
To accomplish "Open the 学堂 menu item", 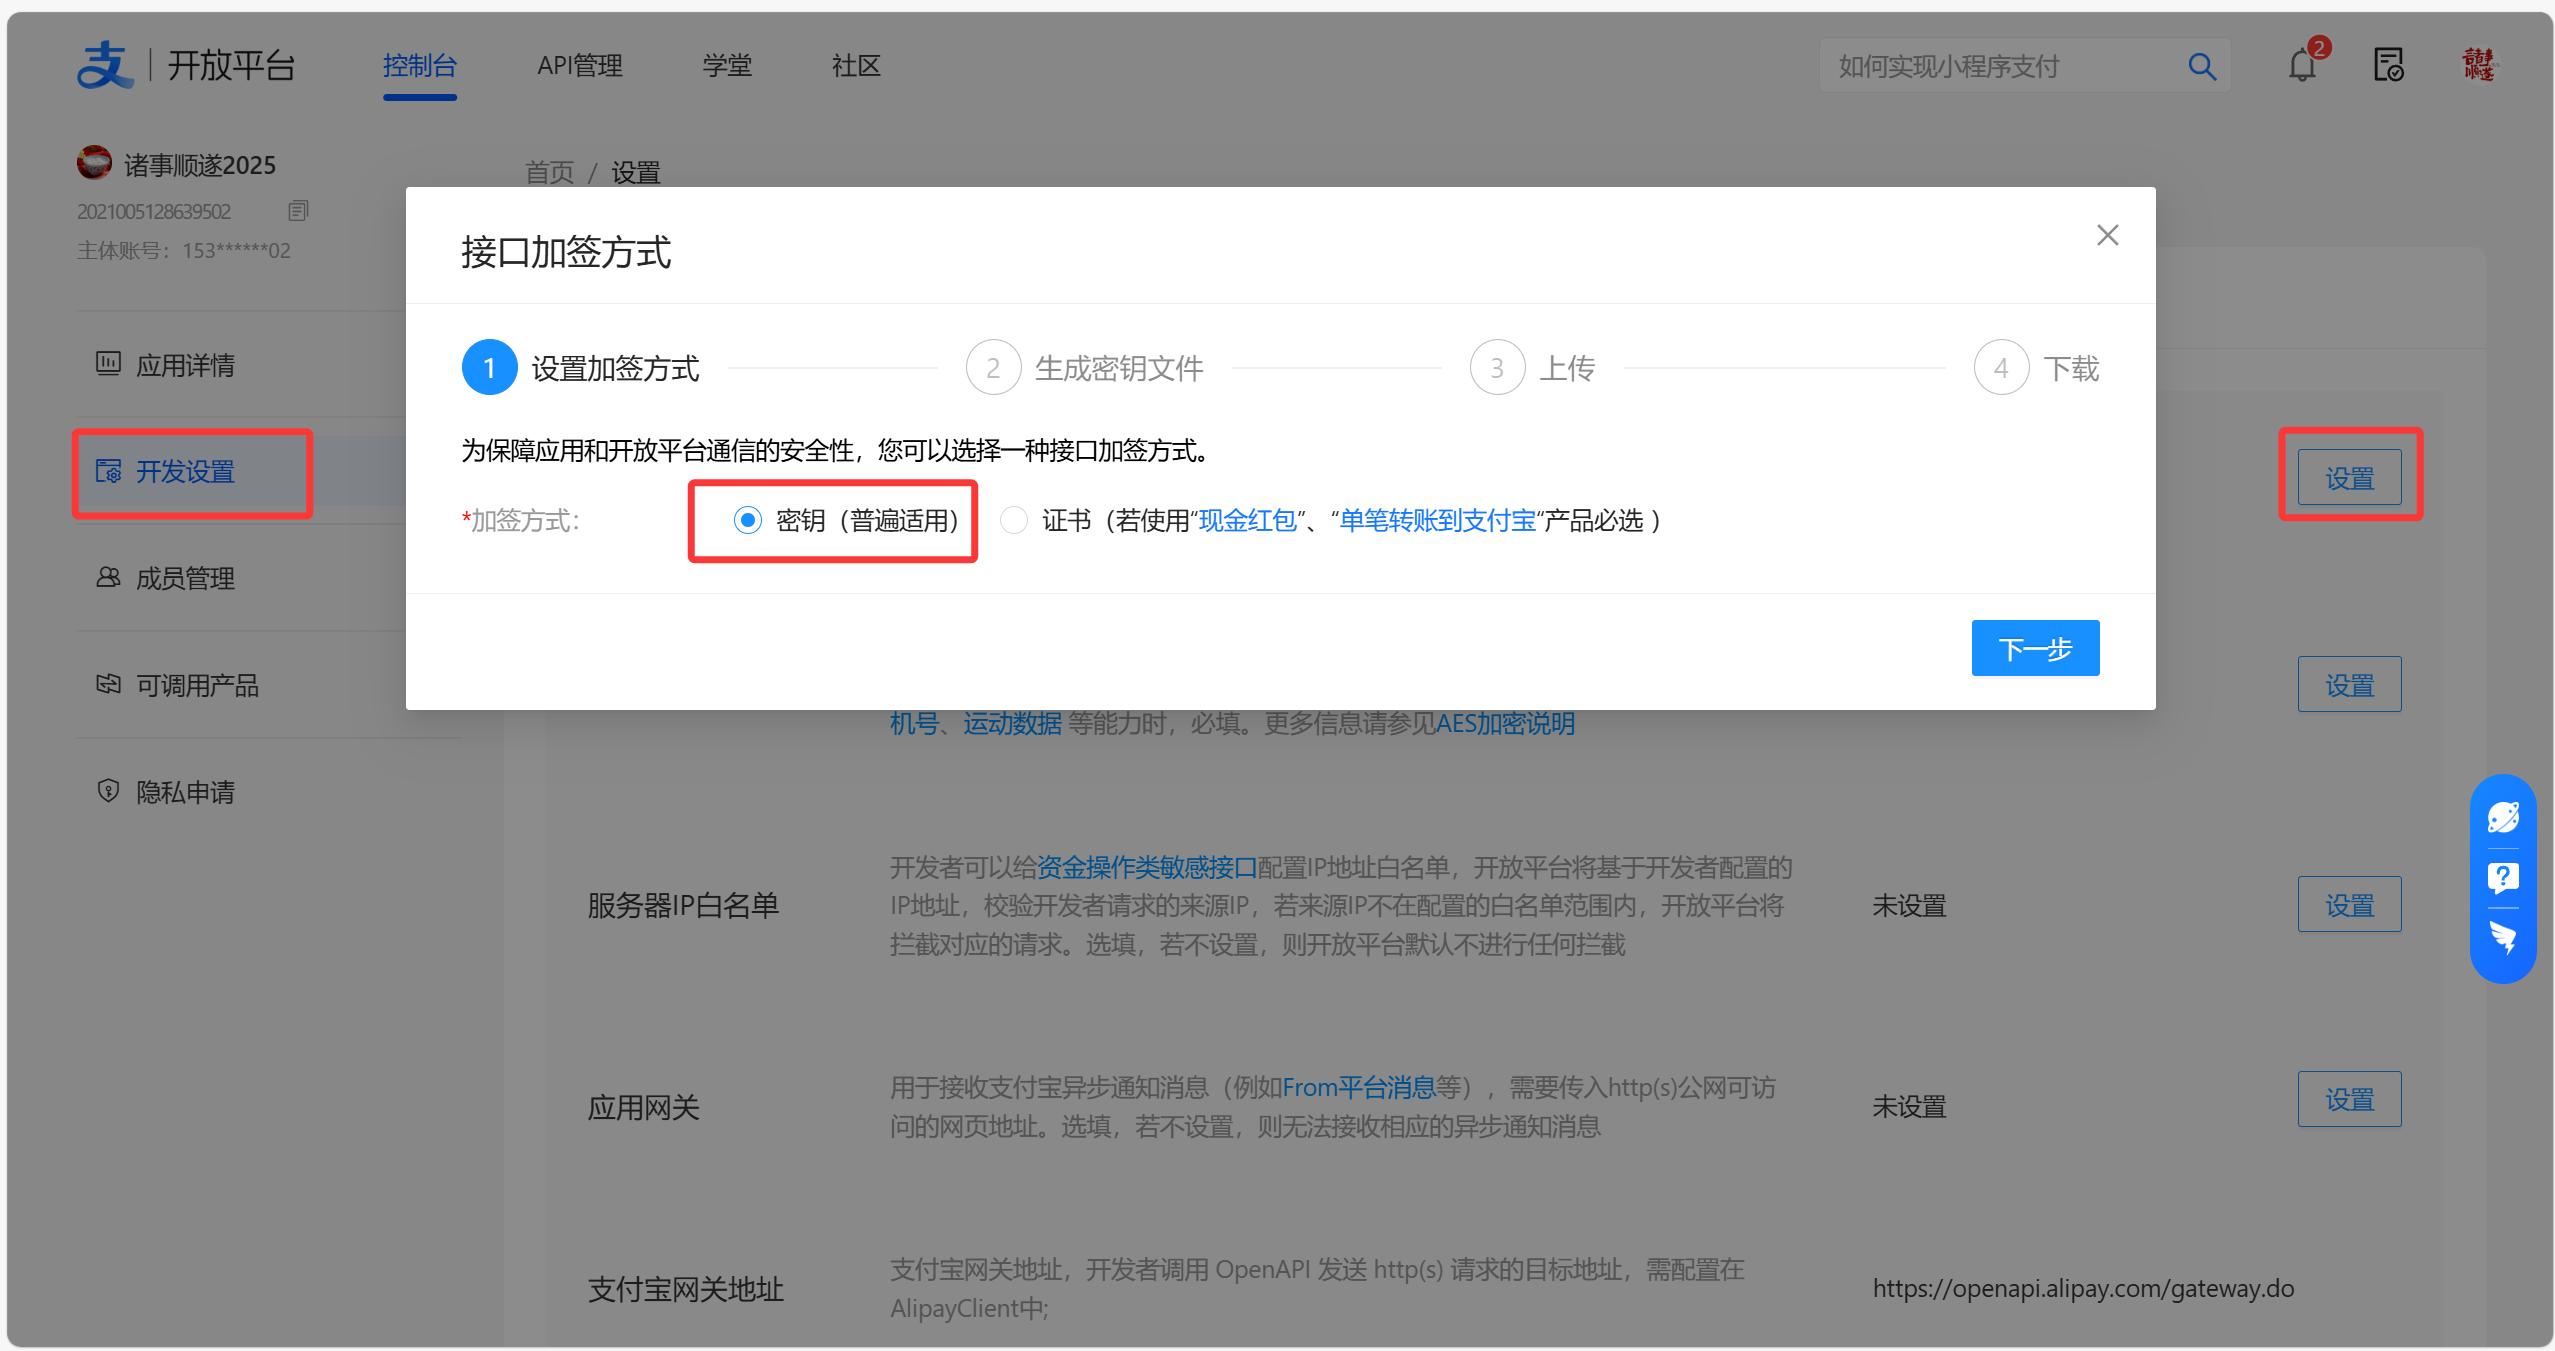I will (x=727, y=66).
